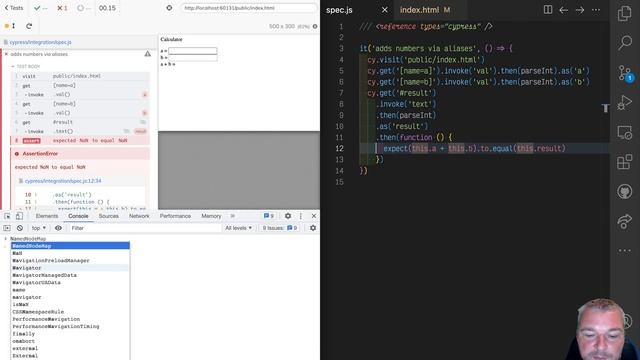Go back to the Tests list in Cypress
Image resolution: width=640 pixels, height=360 pixels.
pyautogui.click(x=14, y=8)
